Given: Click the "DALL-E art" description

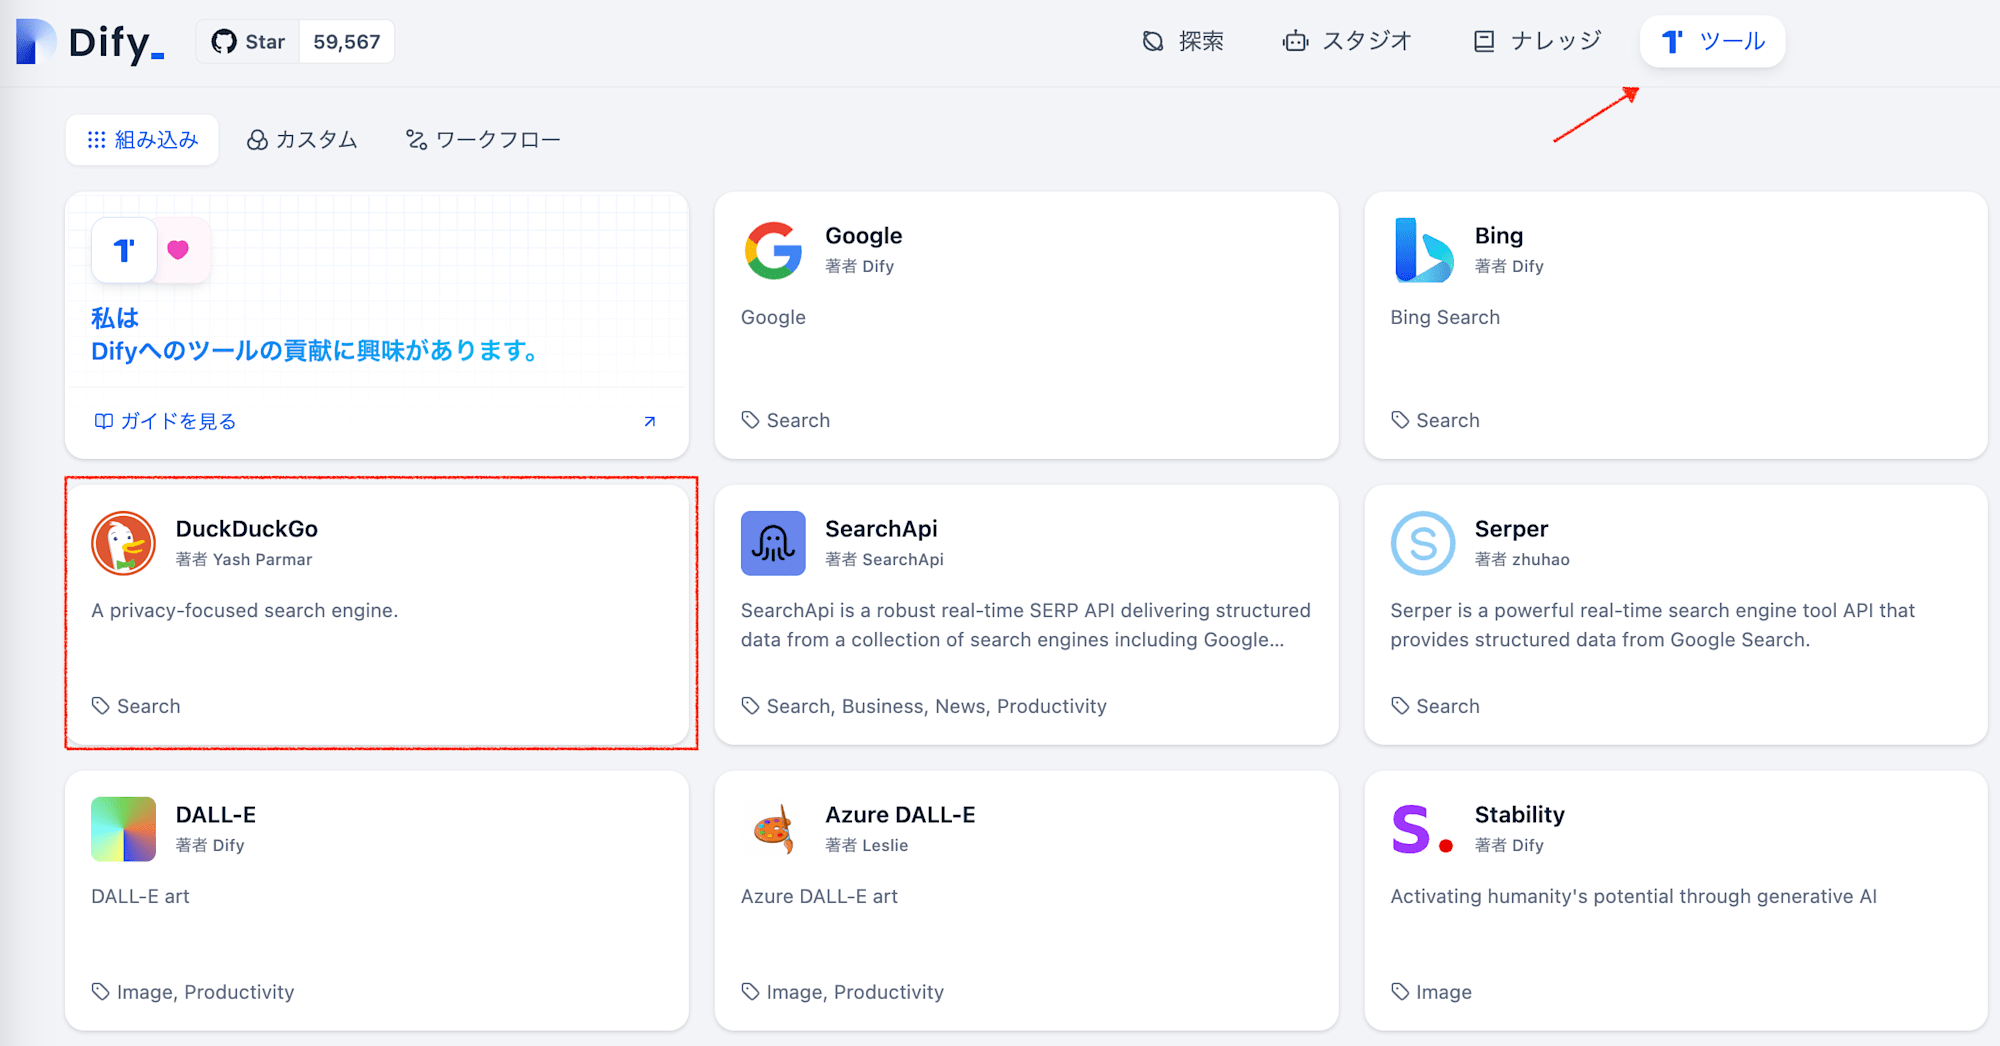Looking at the screenshot, I should click(140, 896).
